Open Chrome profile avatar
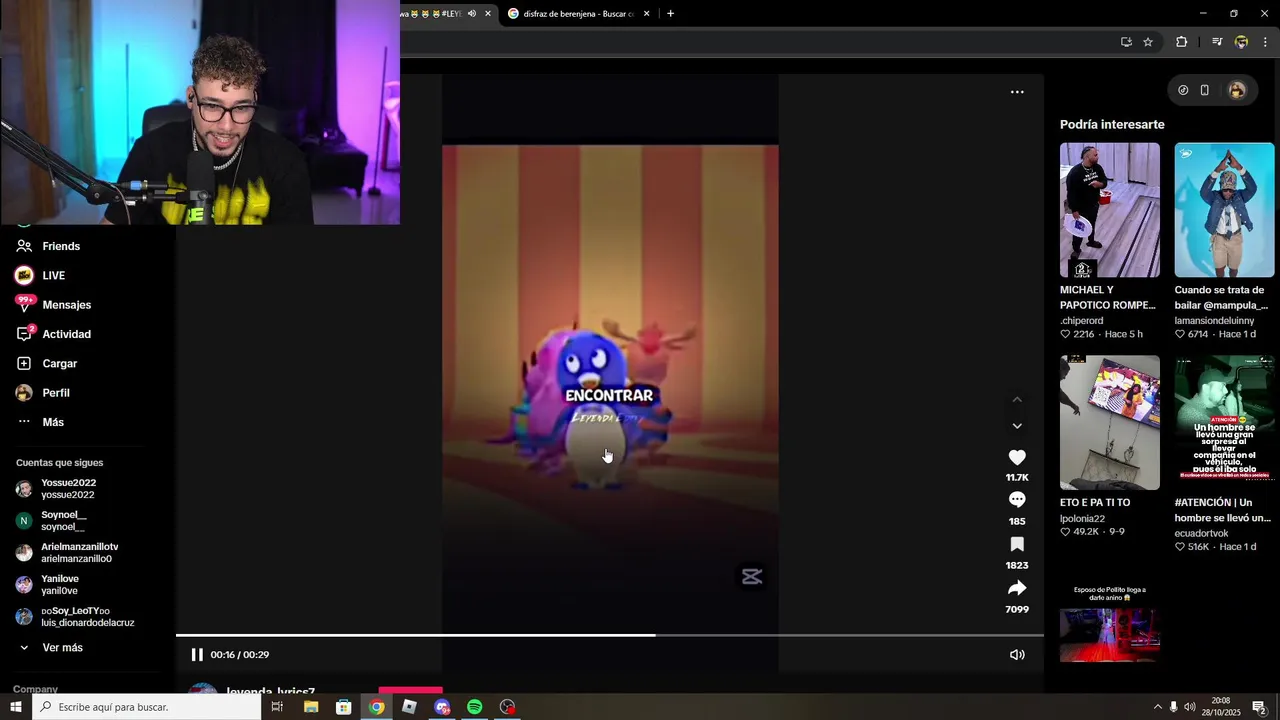 point(1241,42)
